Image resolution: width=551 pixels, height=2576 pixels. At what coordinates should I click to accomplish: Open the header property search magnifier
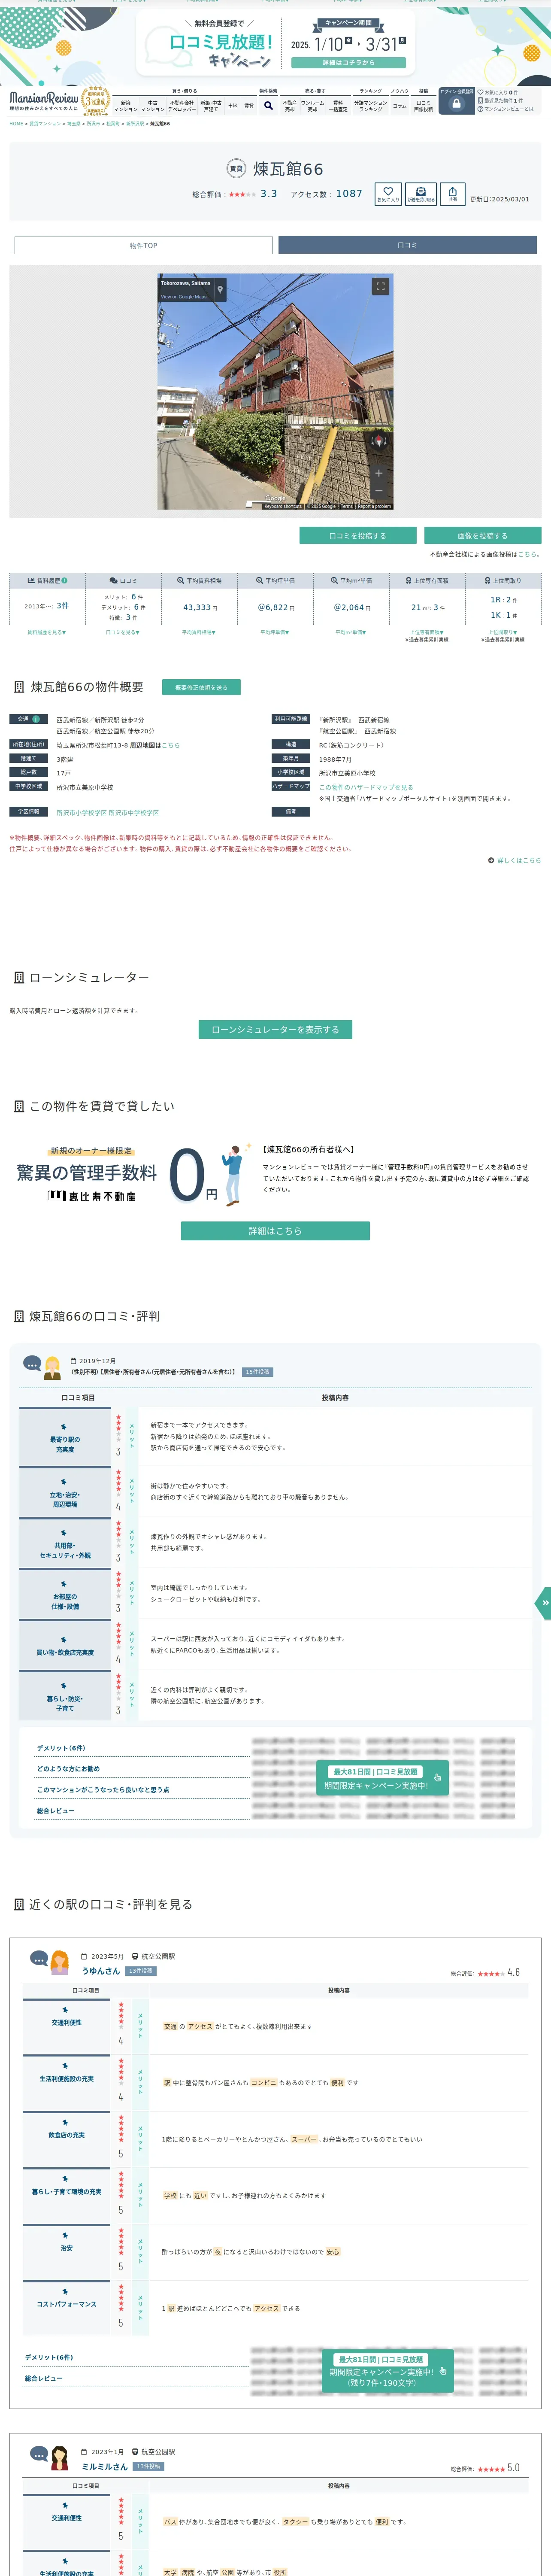[268, 105]
